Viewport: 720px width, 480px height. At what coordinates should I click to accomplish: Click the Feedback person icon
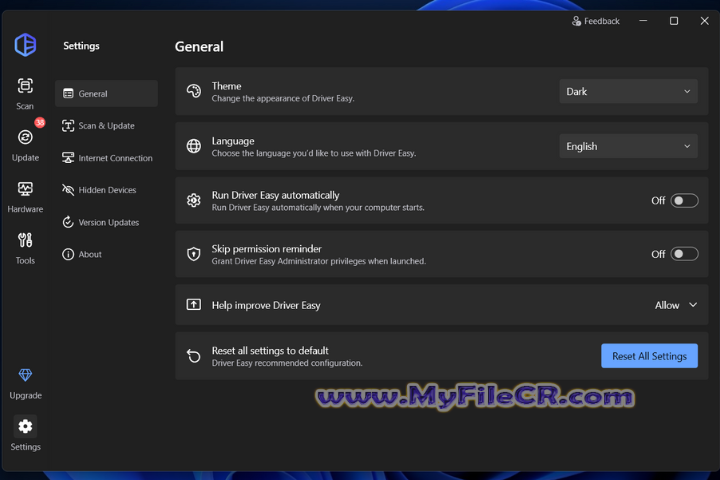(576, 21)
